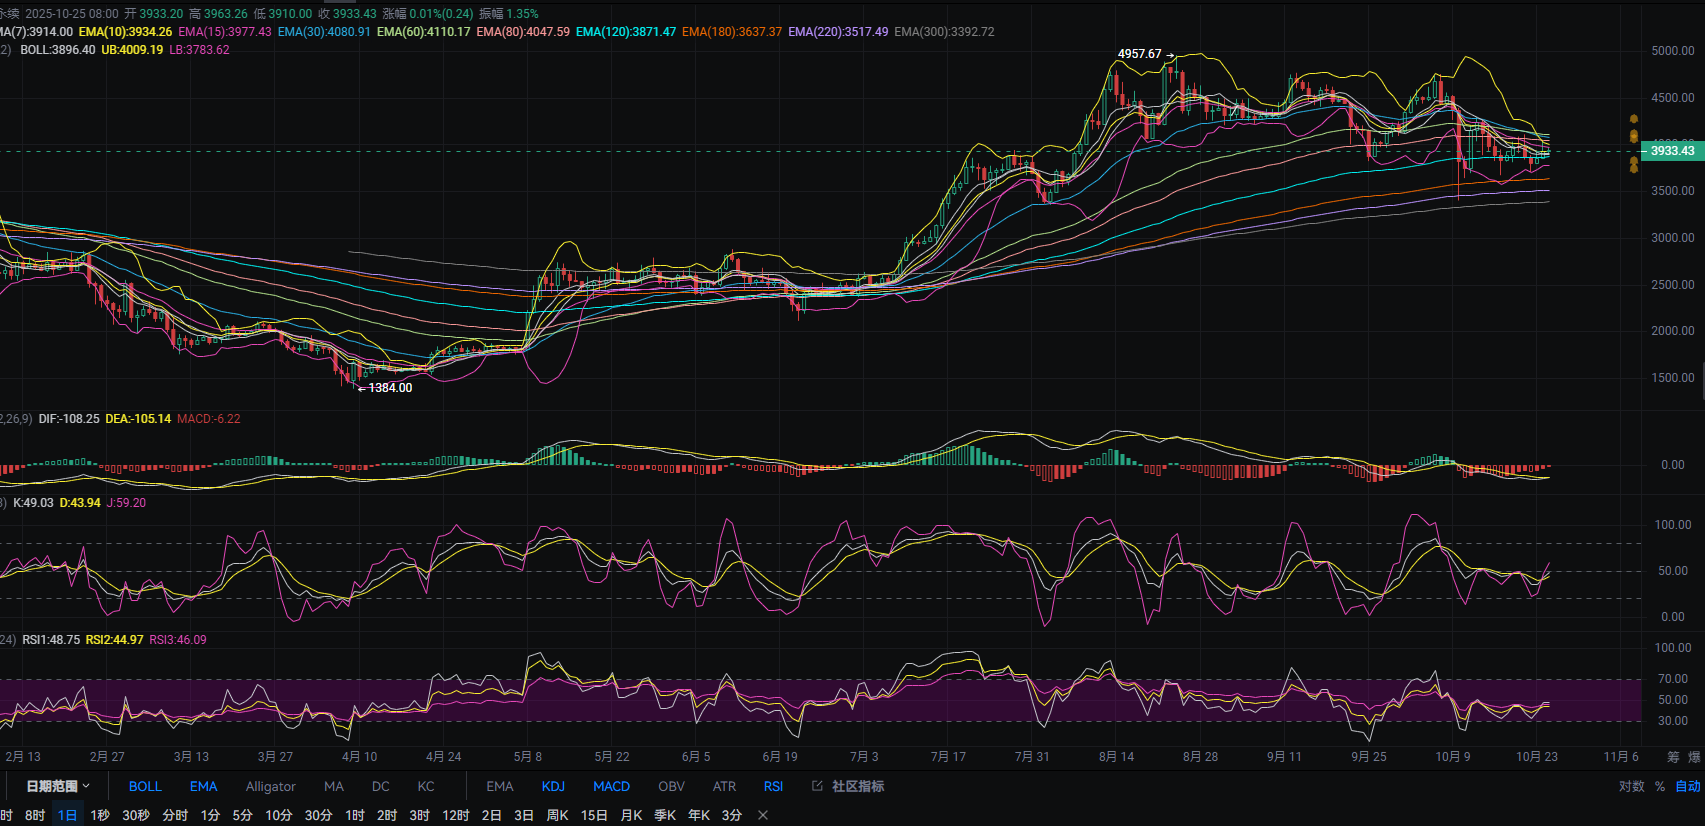Switch to the 周K weekly timeframe
The width and height of the screenshot is (1705, 826).
coord(557,815)
